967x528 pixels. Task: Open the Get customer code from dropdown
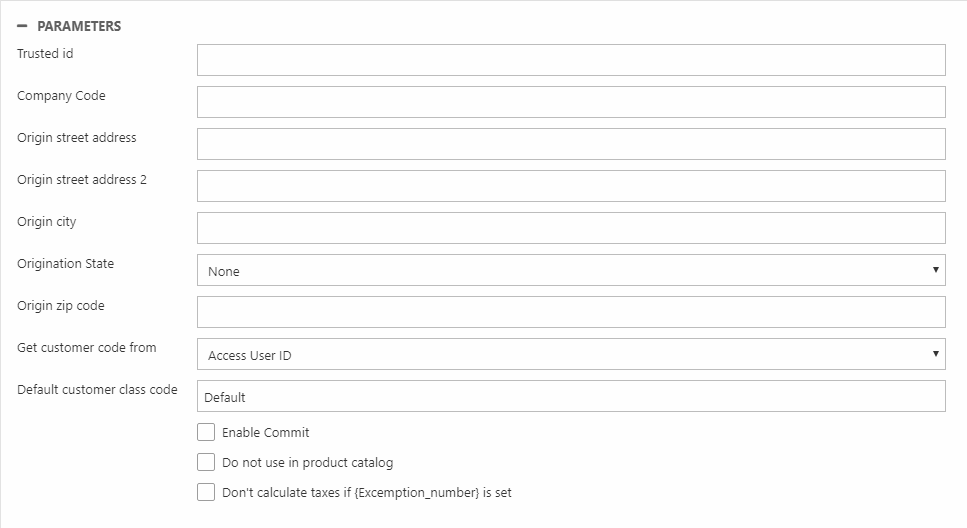point(571,354)
